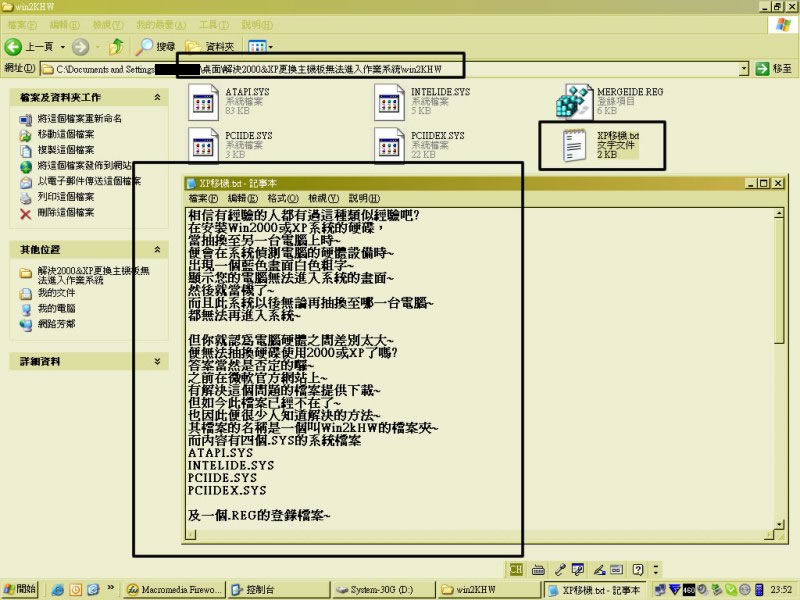Open 我的電腦 My Computer
Viewport: 800px width, 600px height.
[56, 309]
